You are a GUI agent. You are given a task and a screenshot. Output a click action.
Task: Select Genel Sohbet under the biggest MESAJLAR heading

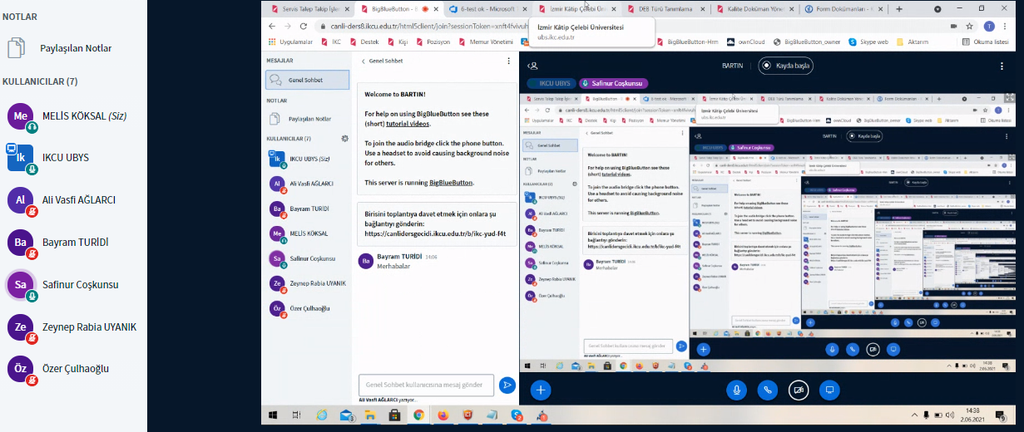[308, 80]
